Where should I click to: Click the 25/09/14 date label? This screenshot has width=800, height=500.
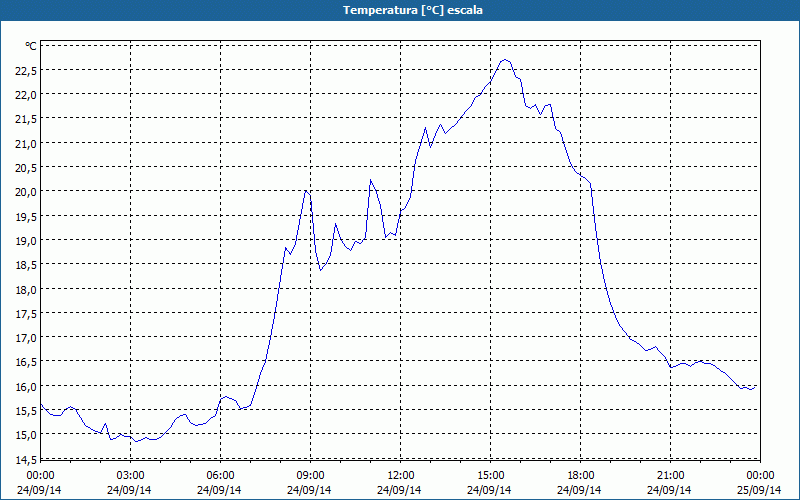pos(759,490)
